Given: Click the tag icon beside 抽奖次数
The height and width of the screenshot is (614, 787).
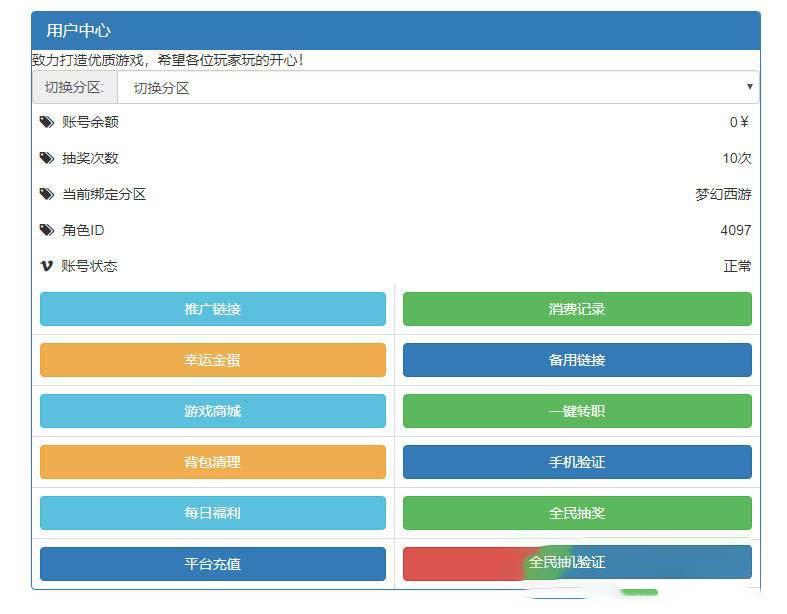Looking at the screenshot, I should pos(46,158).
